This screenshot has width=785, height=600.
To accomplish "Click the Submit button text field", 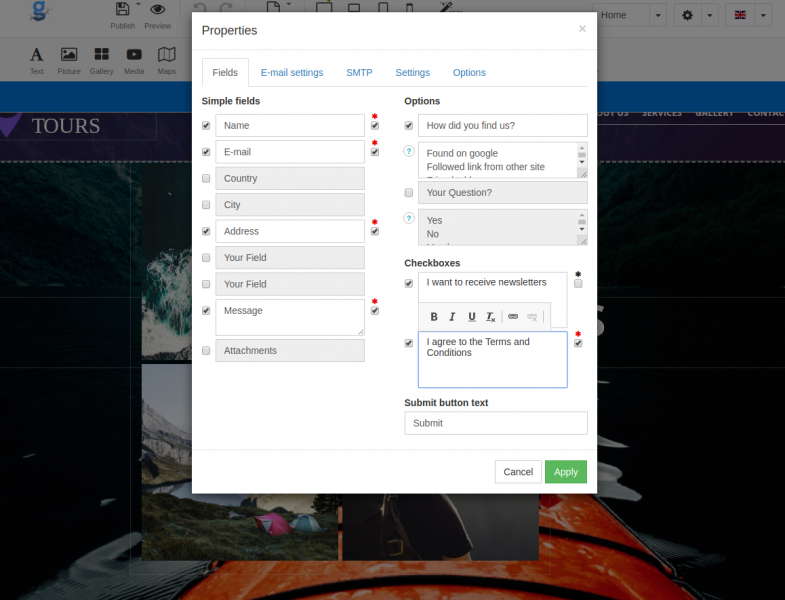I will point(496,423).
